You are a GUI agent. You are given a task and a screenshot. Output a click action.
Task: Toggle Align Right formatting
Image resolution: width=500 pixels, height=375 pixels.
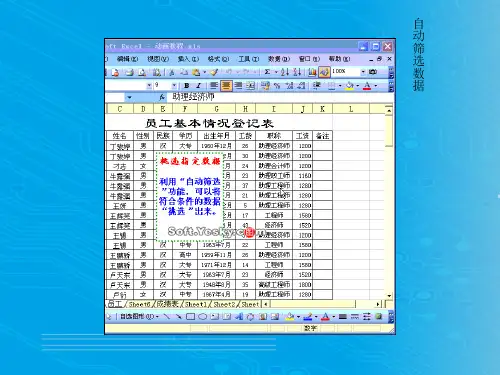click(238, 86)
